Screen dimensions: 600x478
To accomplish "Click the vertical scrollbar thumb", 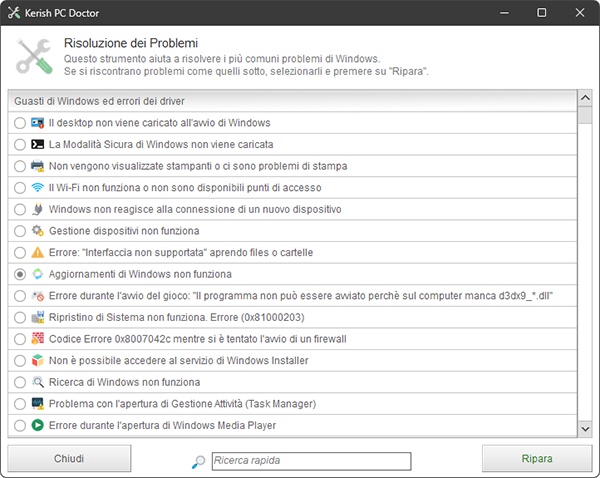I will click(585, 115).
